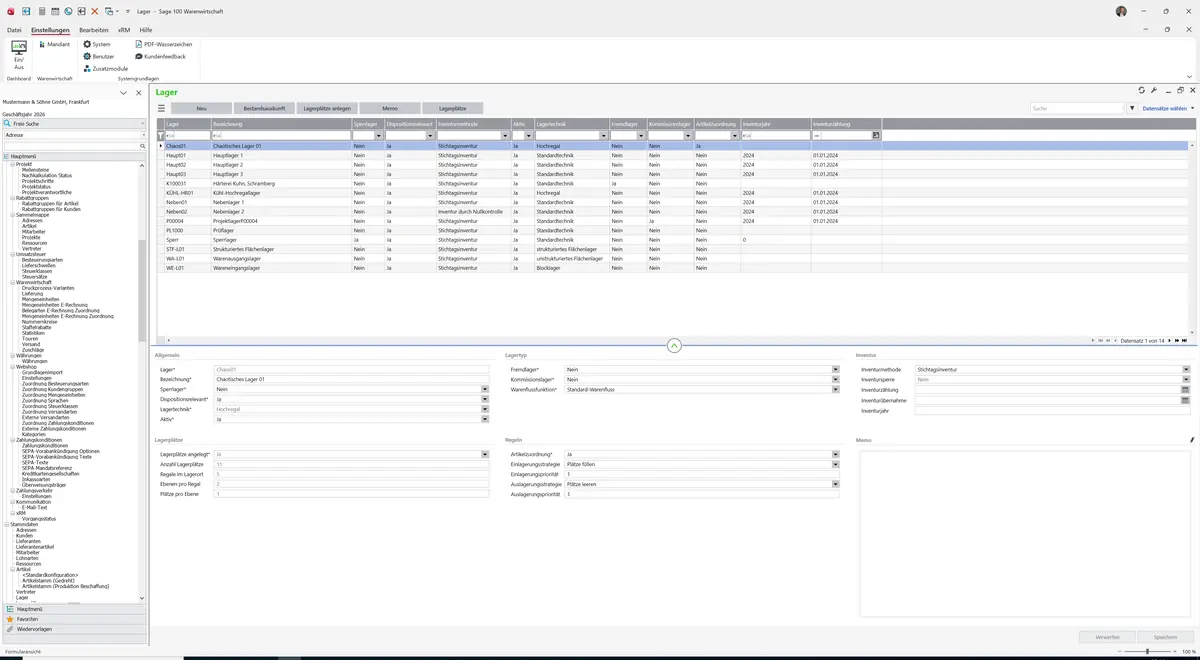1200x660 pixels.
Task: Open Kundenfeedback from the ribbon
Action: (x=160, y=57)
